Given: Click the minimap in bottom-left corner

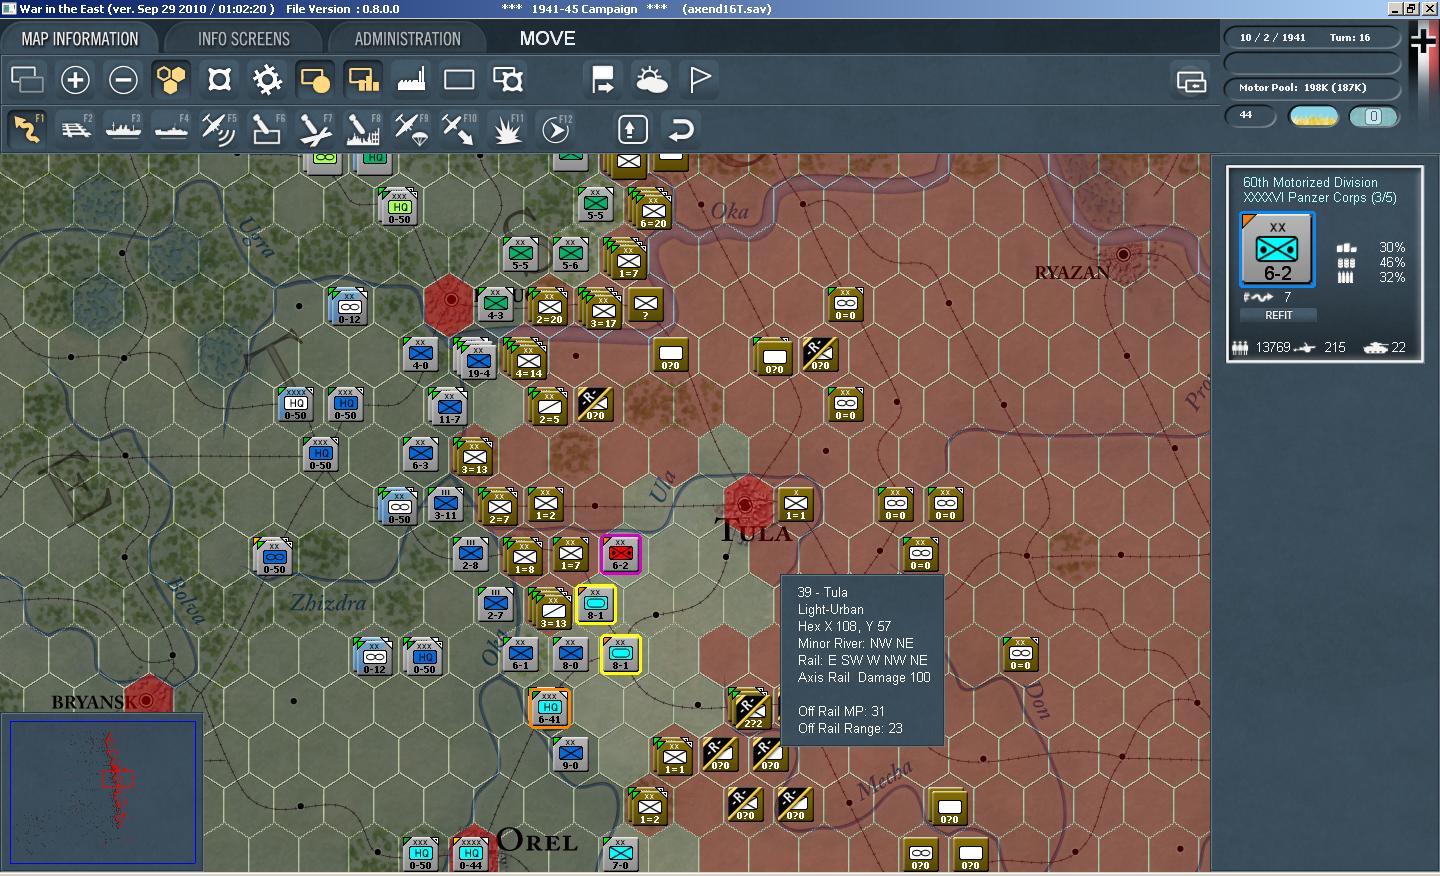Looking at the screenshot, I should click(x=103, y=791).
